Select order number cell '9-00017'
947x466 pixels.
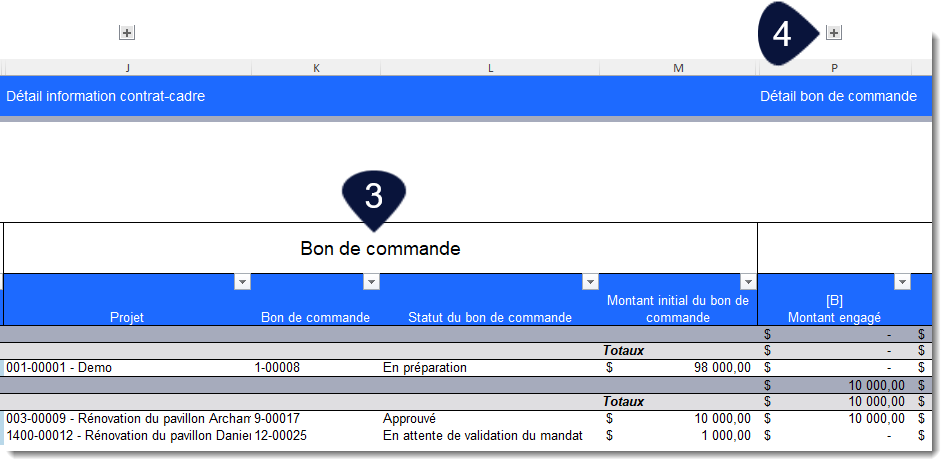[x=316, y=418]
